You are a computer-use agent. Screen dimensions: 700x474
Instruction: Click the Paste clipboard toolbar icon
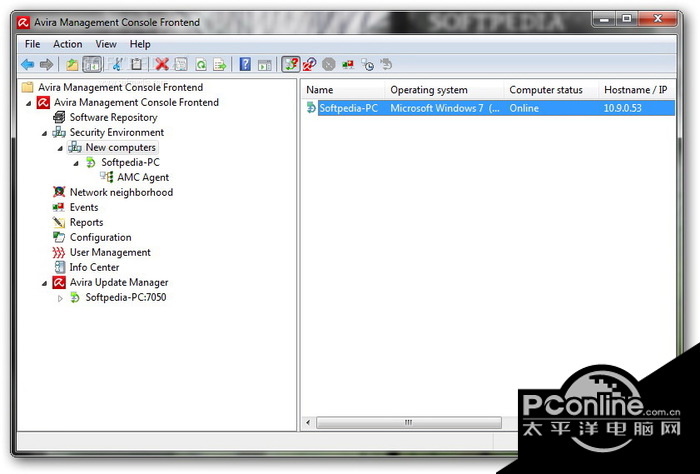click(136, 65)
